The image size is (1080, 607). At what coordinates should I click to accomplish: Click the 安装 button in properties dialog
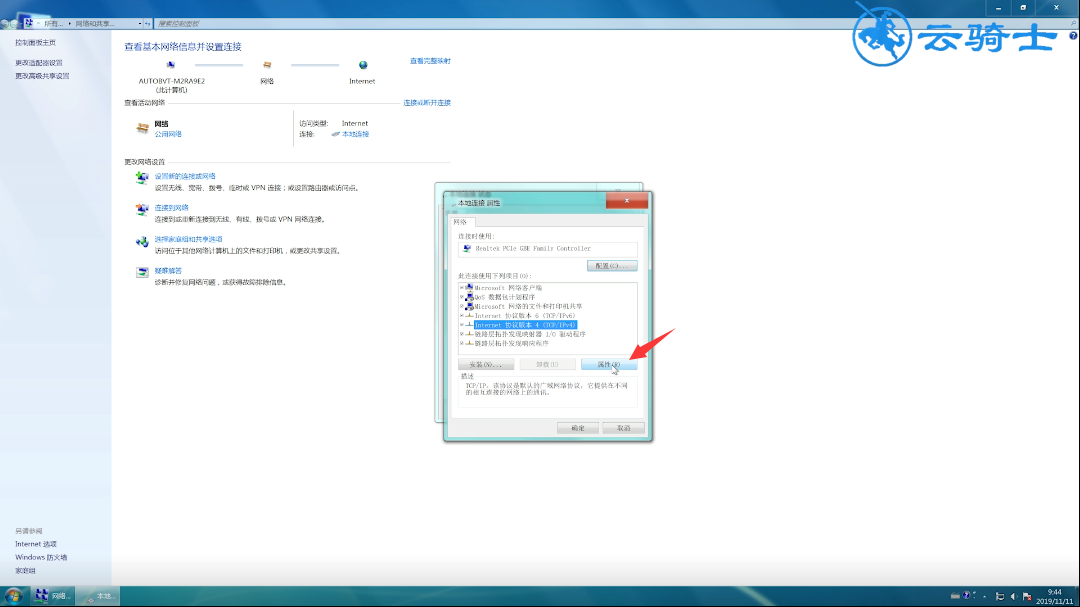(486, 364)
